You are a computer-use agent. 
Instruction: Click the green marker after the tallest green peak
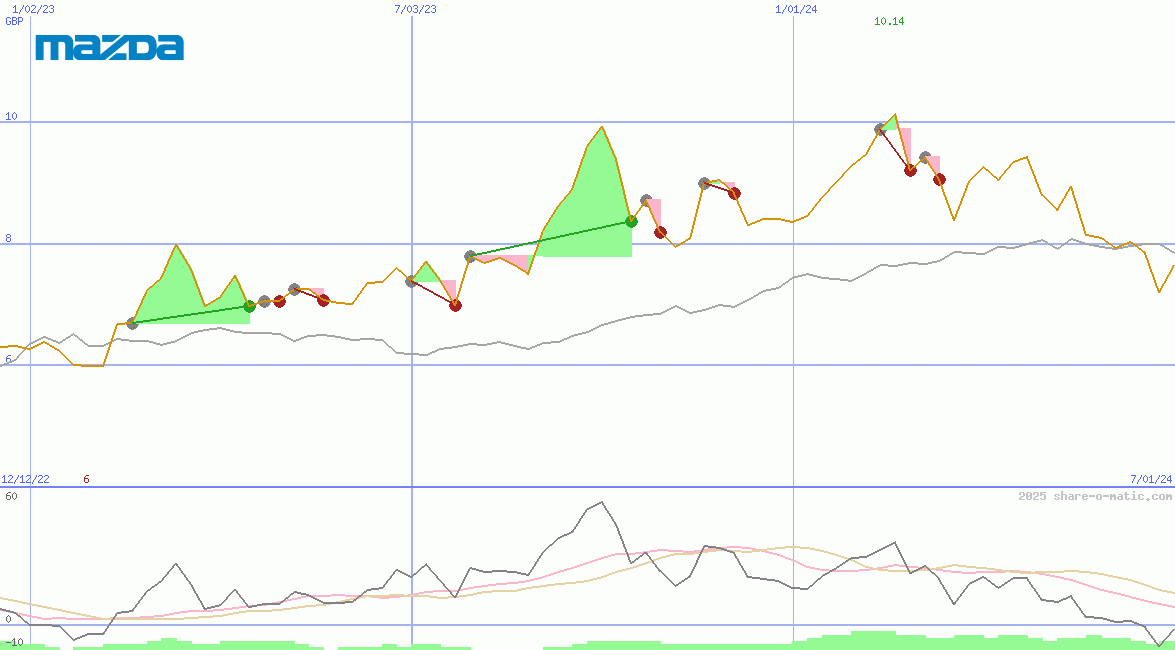click(631, 221)
